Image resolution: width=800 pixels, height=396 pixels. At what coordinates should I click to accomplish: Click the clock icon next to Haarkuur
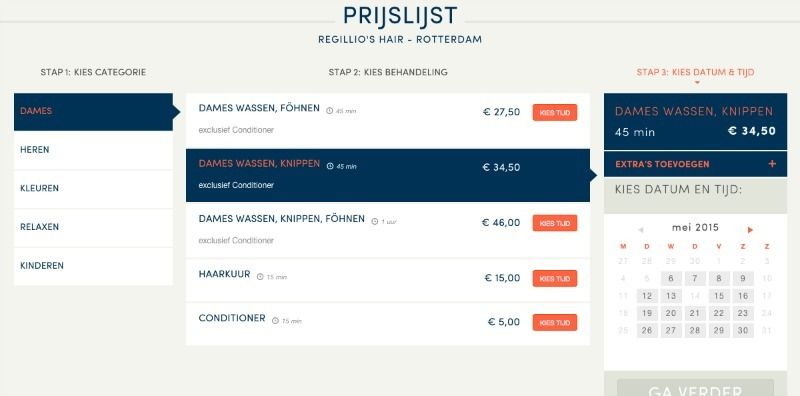coord(260,277)
